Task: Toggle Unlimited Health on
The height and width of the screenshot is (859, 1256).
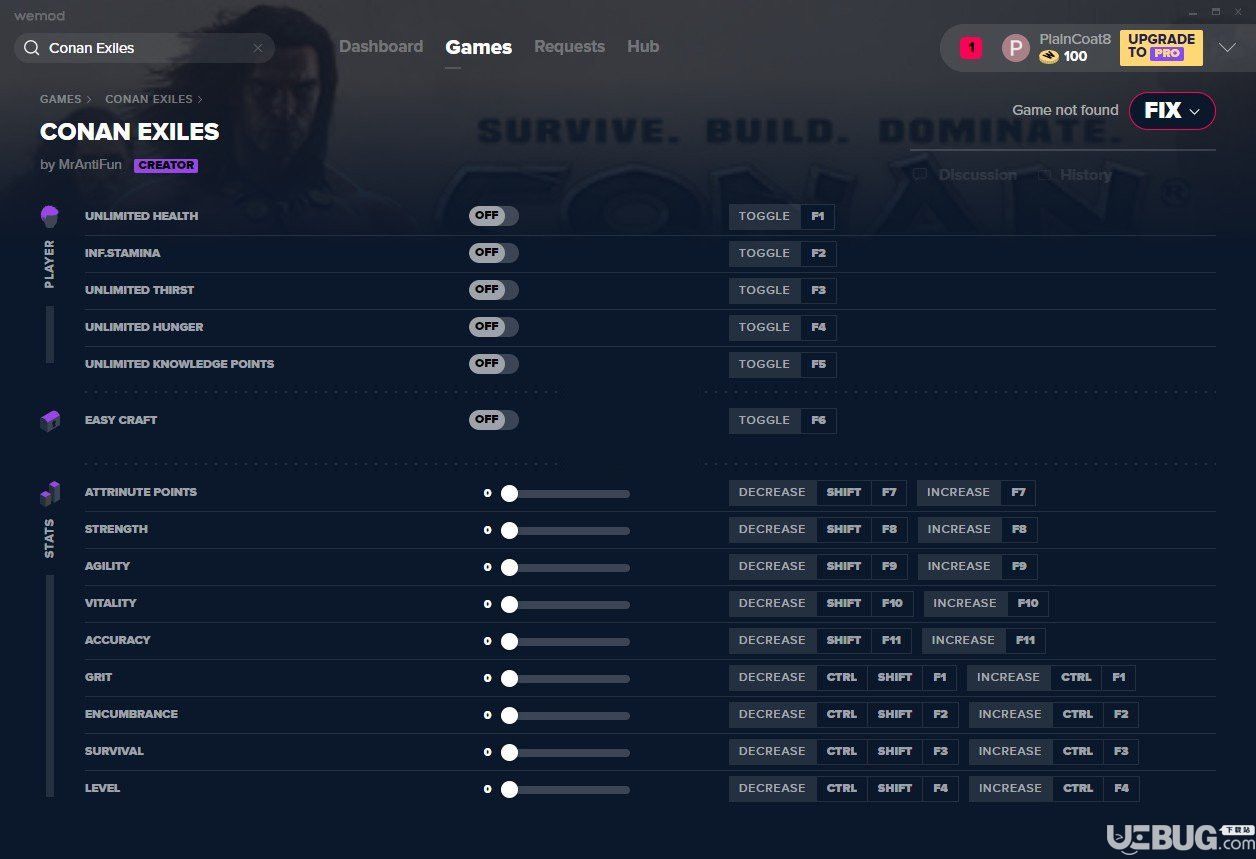Action: tap(494, 216)
